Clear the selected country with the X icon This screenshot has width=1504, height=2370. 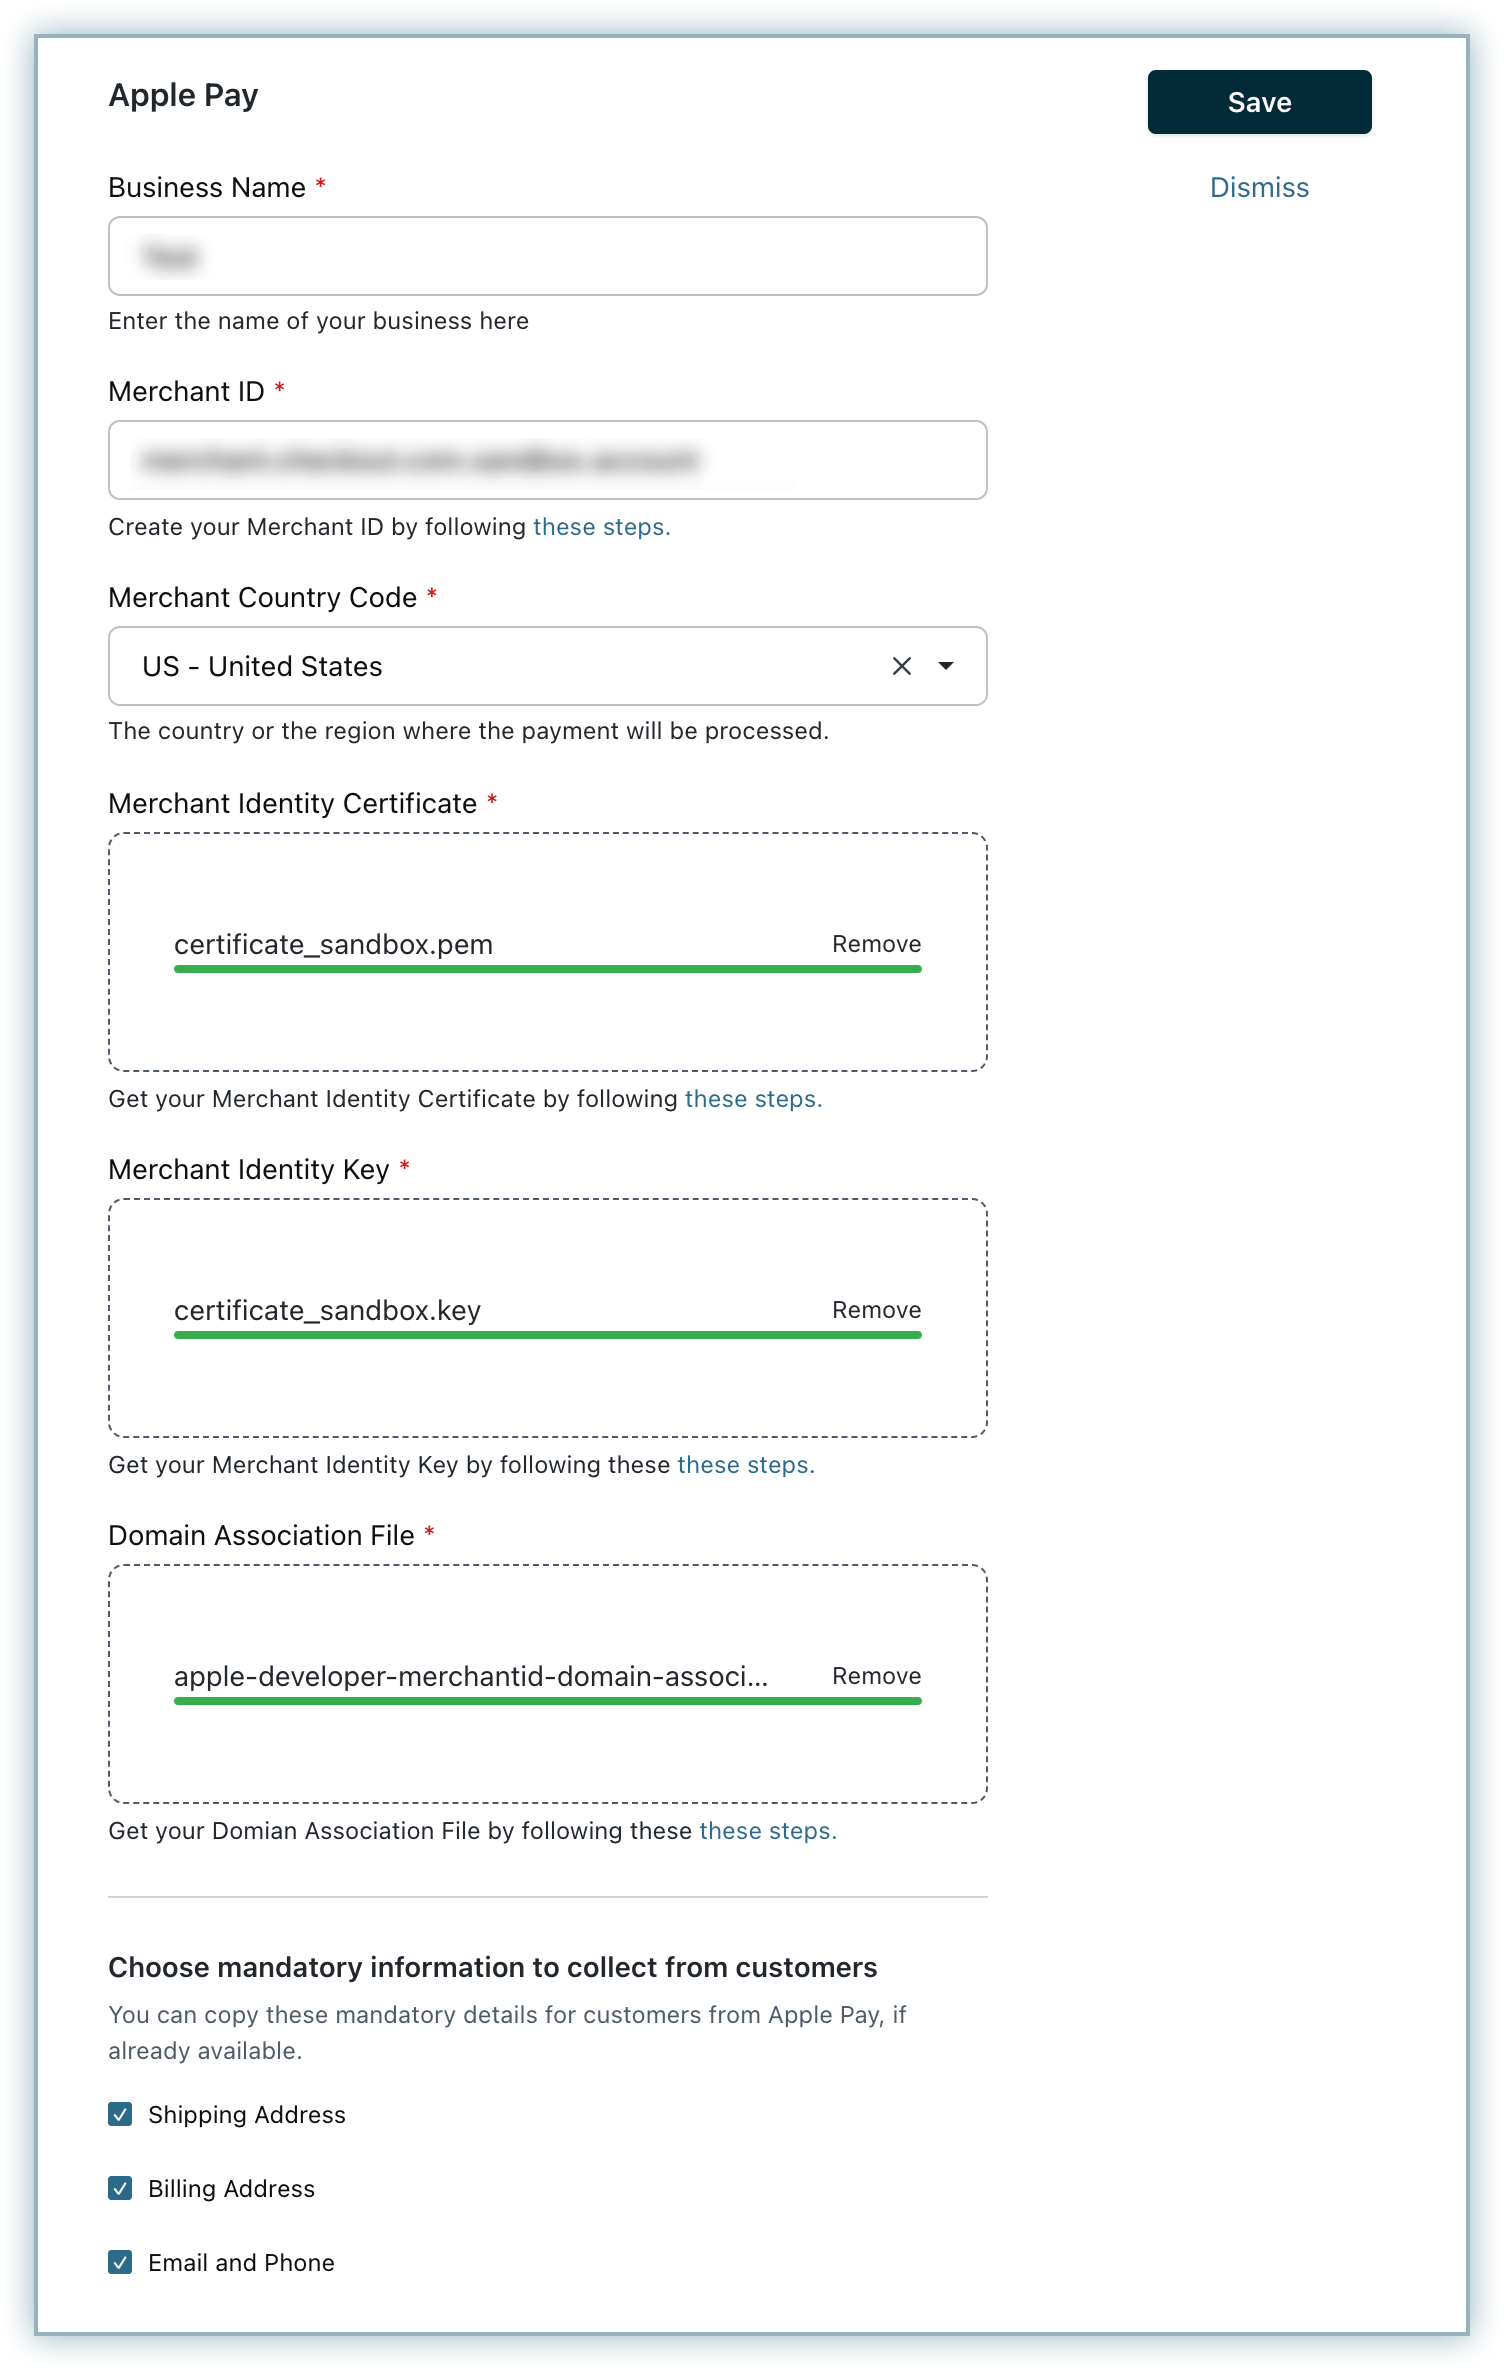901,666
